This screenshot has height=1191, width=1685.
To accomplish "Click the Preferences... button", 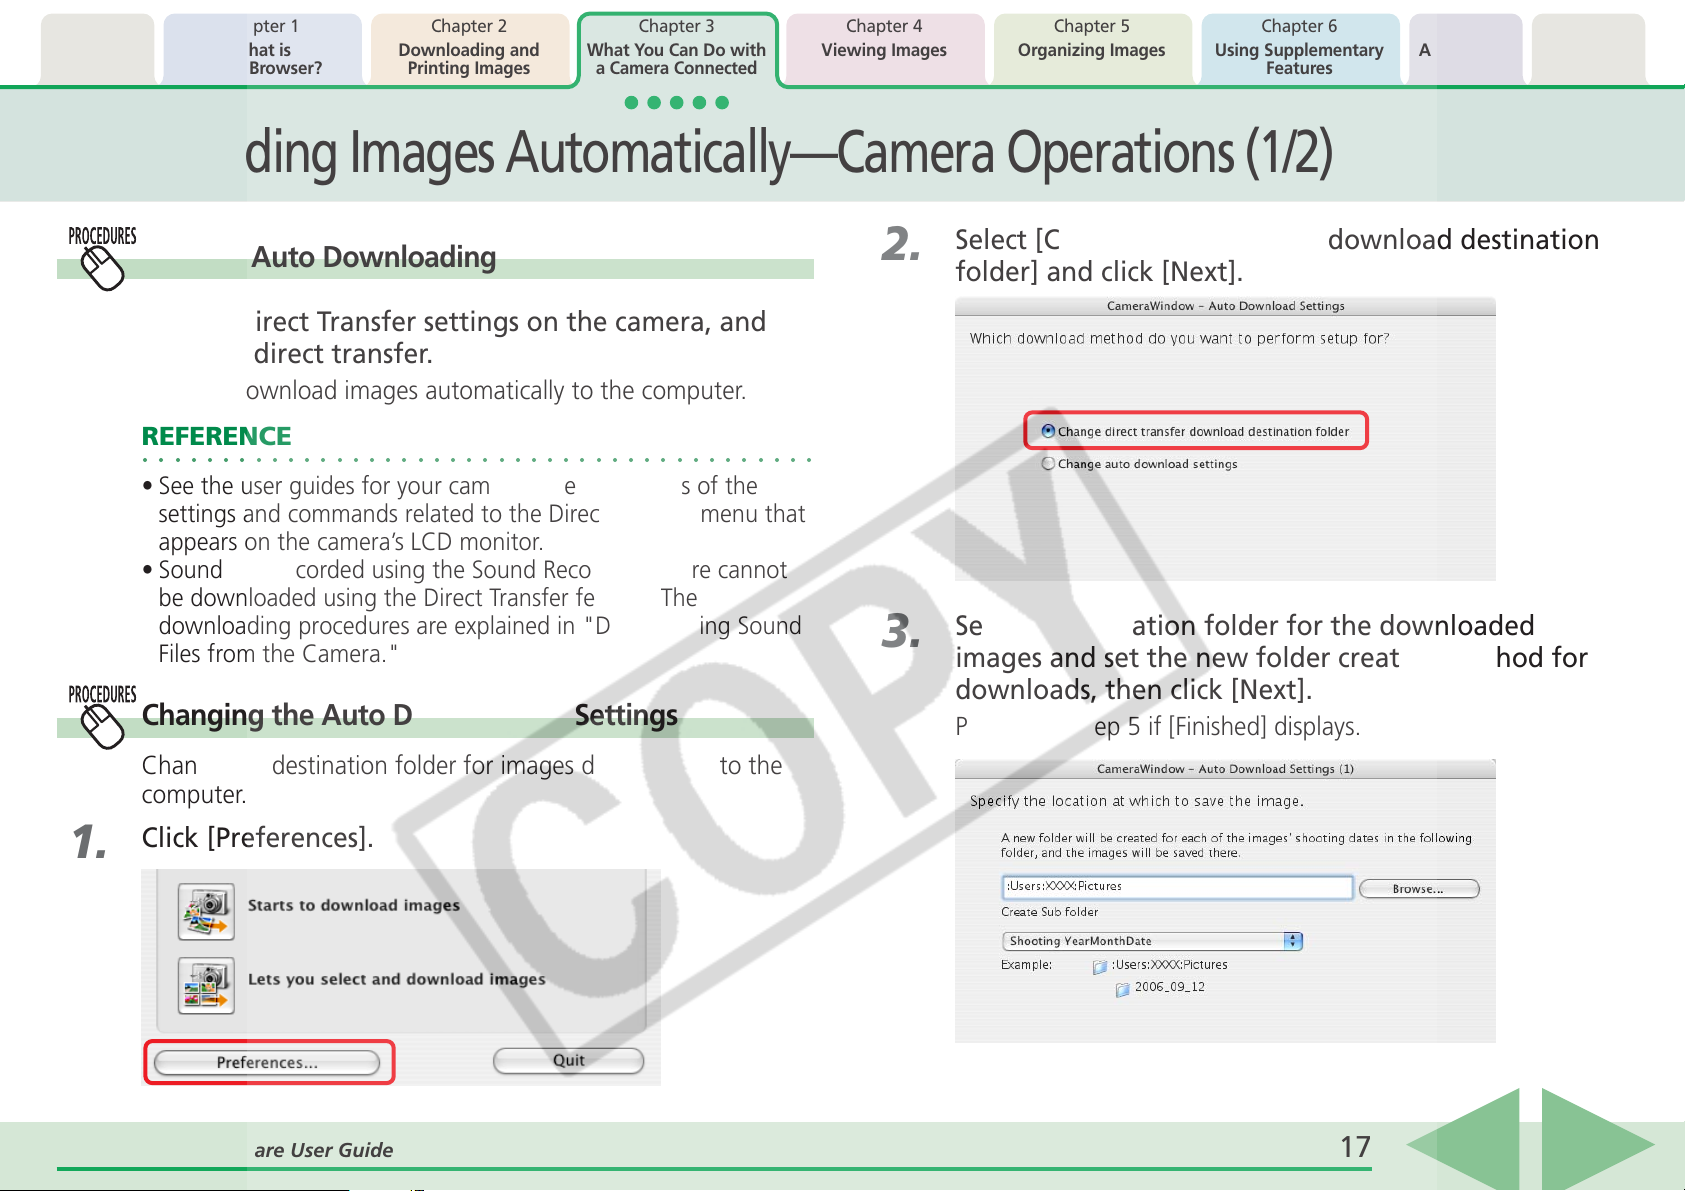I will [x=267, y=1062].
